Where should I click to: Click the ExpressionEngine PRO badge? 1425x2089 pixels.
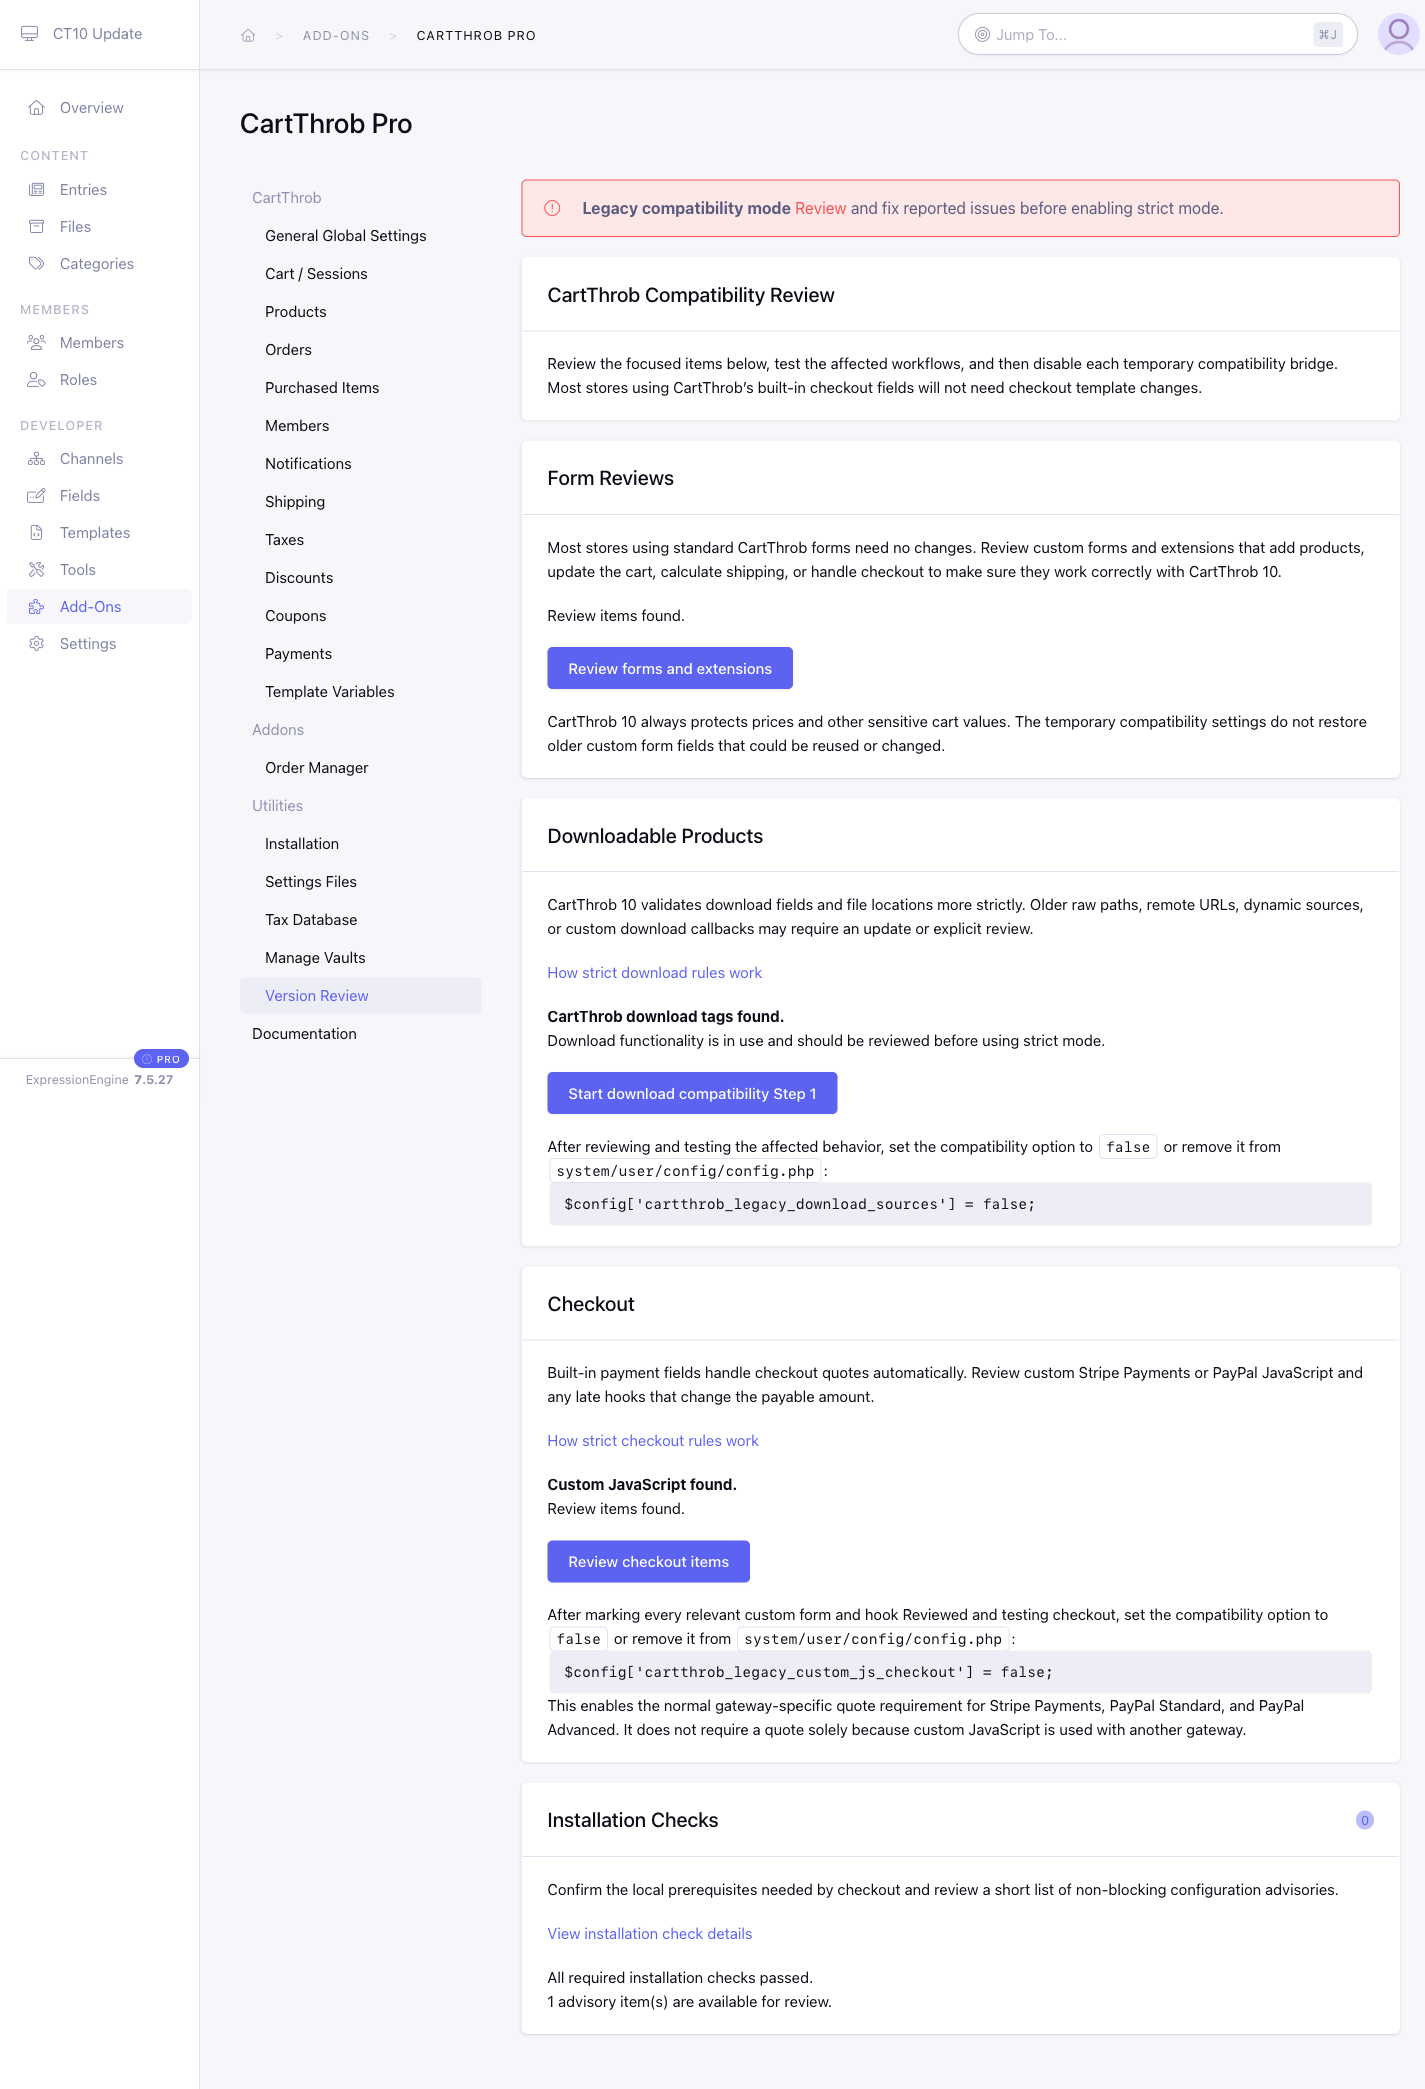click(161, 1059)
